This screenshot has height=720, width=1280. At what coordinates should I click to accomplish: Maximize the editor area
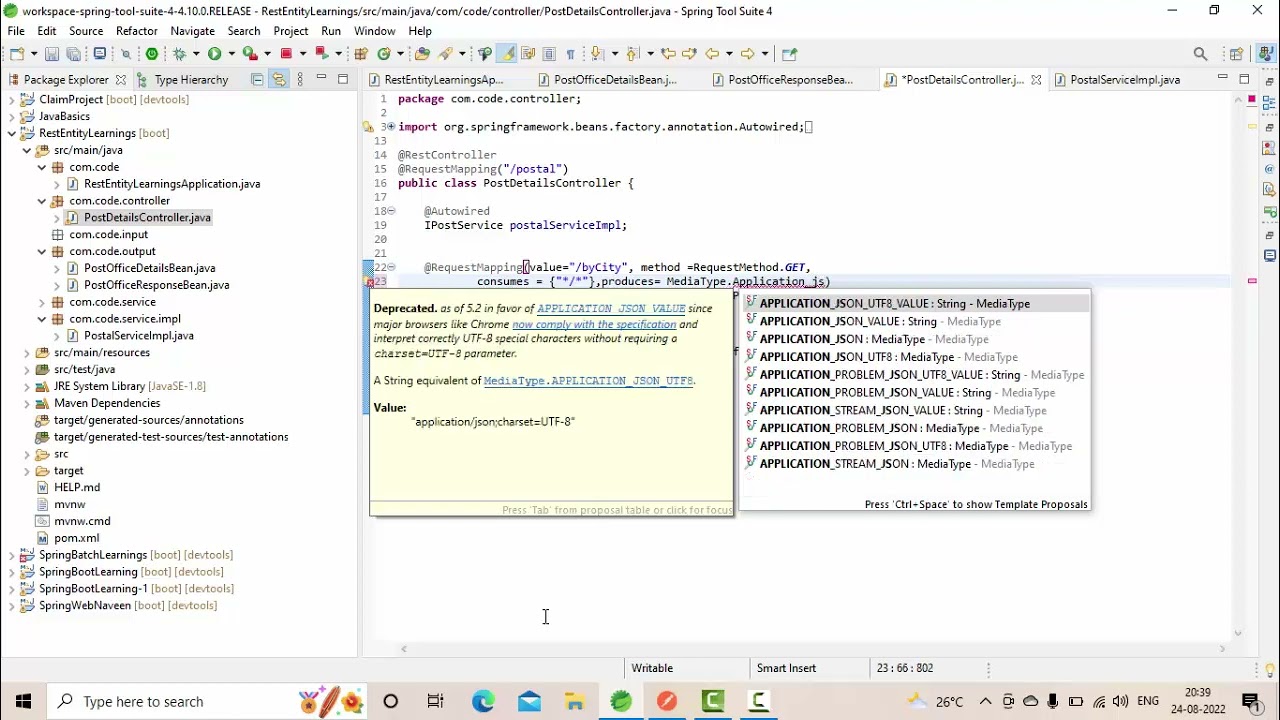[x=1244, y=78]
